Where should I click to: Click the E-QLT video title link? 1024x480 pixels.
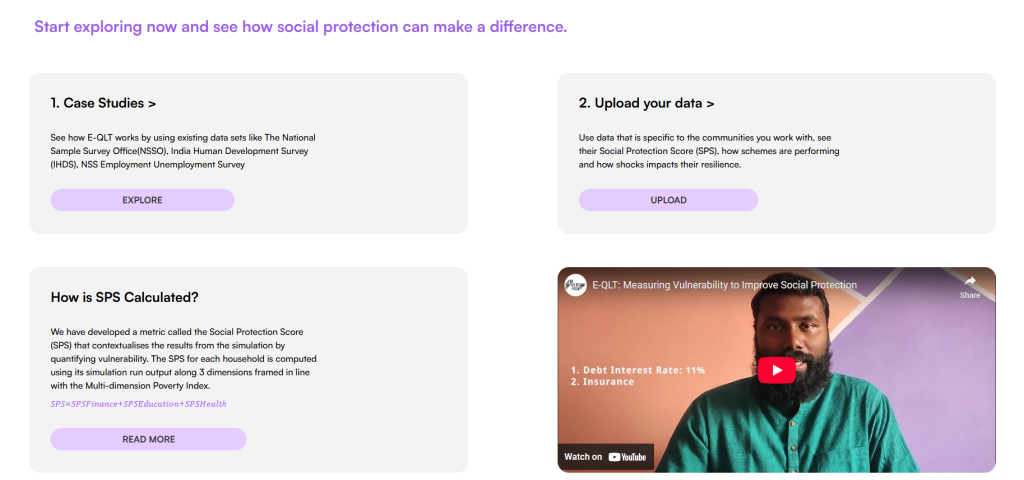[x=724, y=285]
